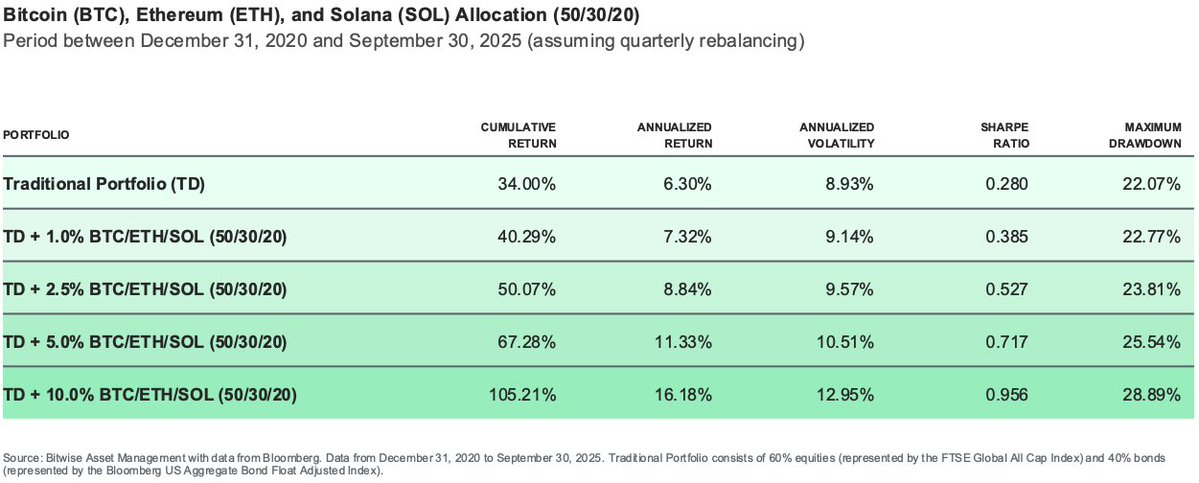This screenshot has height=483, width=1199.
Task: Select the TD + 10.0% BTC/ETH/SOL row label
Action: pyautogui.click(x=150, y=395)
